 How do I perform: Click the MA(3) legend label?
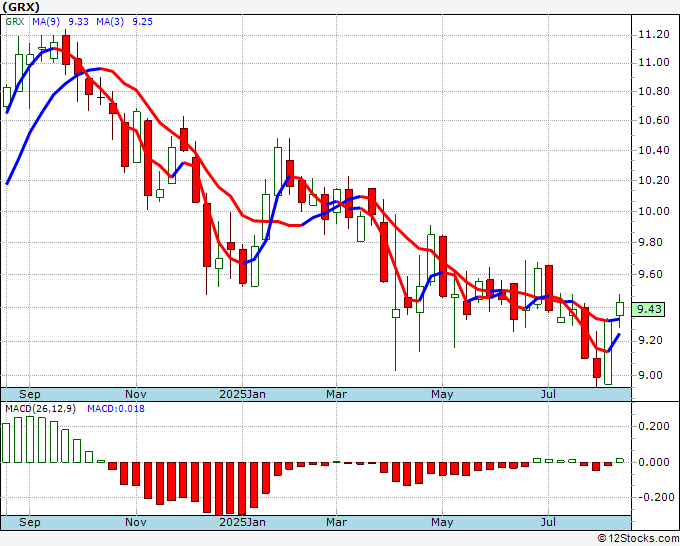tap(110, 22)
